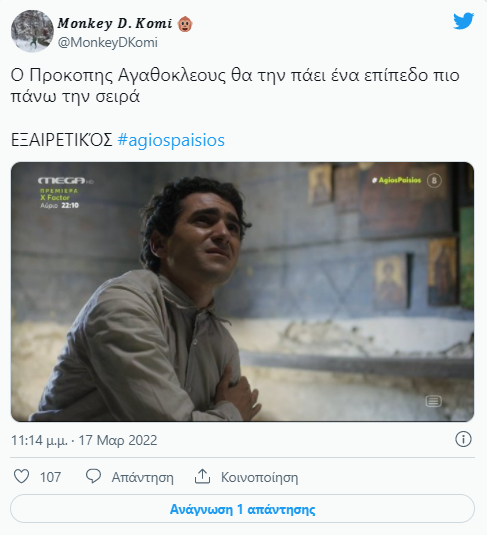Click the Twitter bird logo
The height and width of the screenshot is (535, 487).
pyautogui.click(x=463, y=21)
